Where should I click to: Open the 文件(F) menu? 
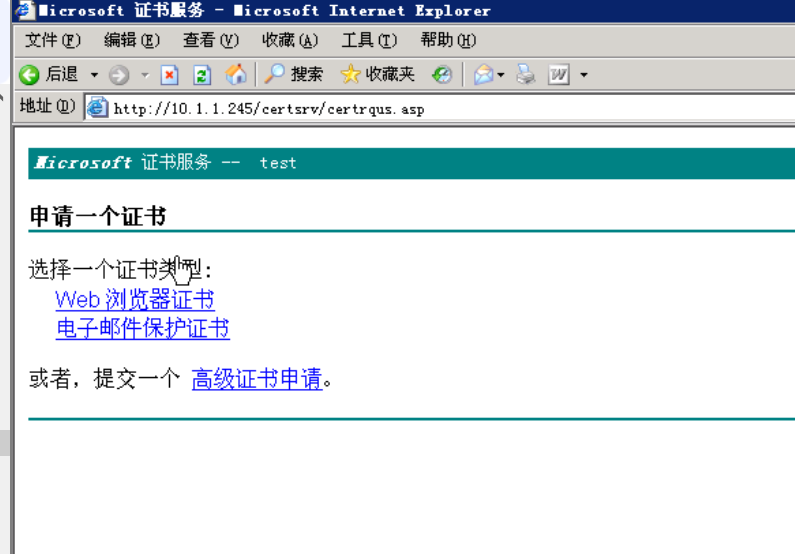pos(53,40)
